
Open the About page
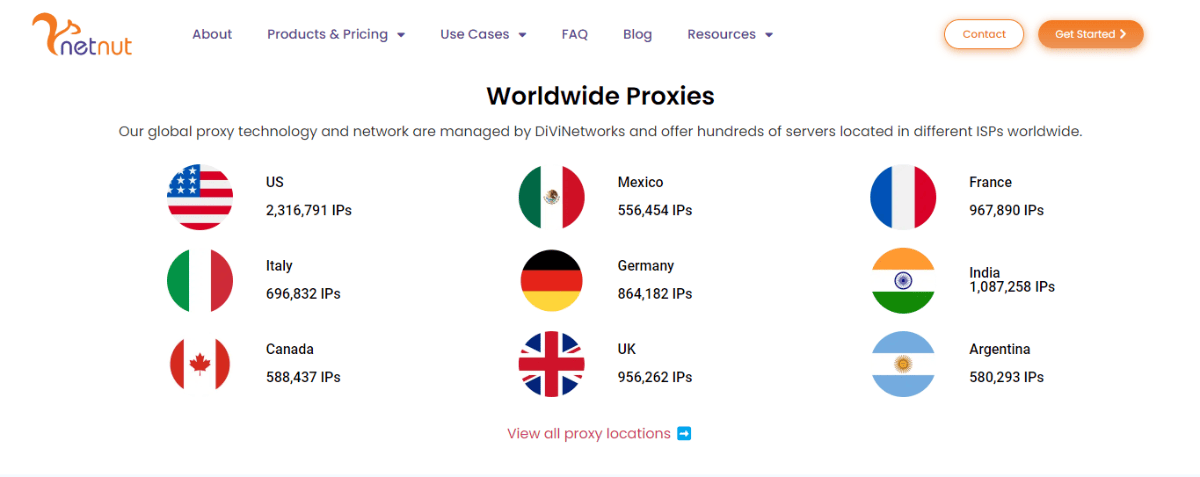(212, 34)
